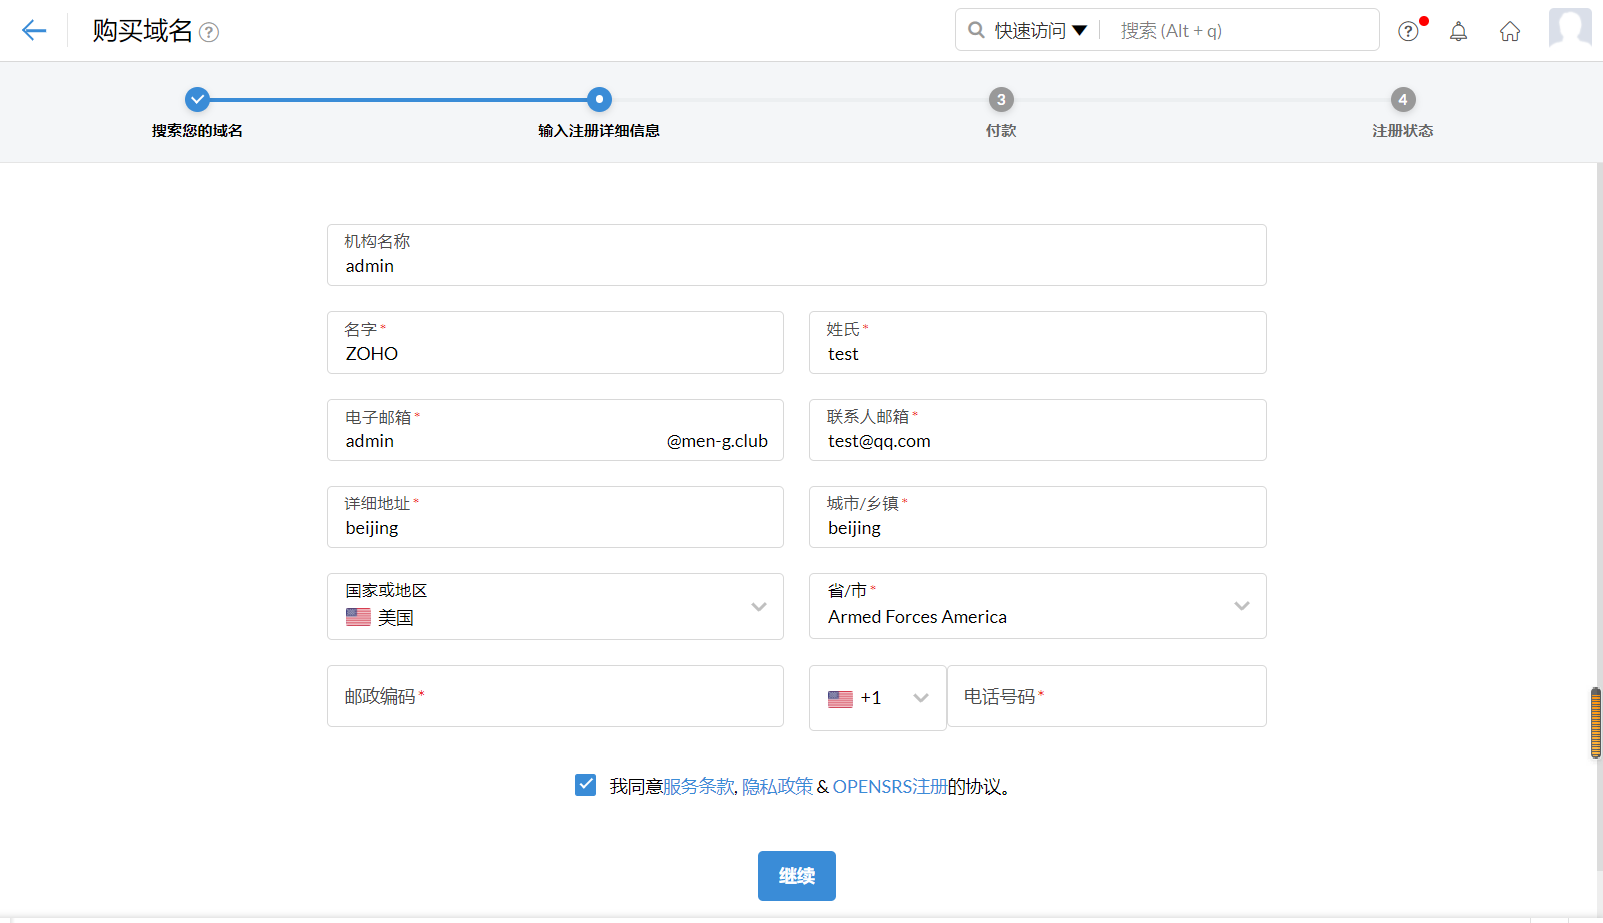Click into the 邮政编码 postal code field
The image size is (1603, 923).
point(555,696)
